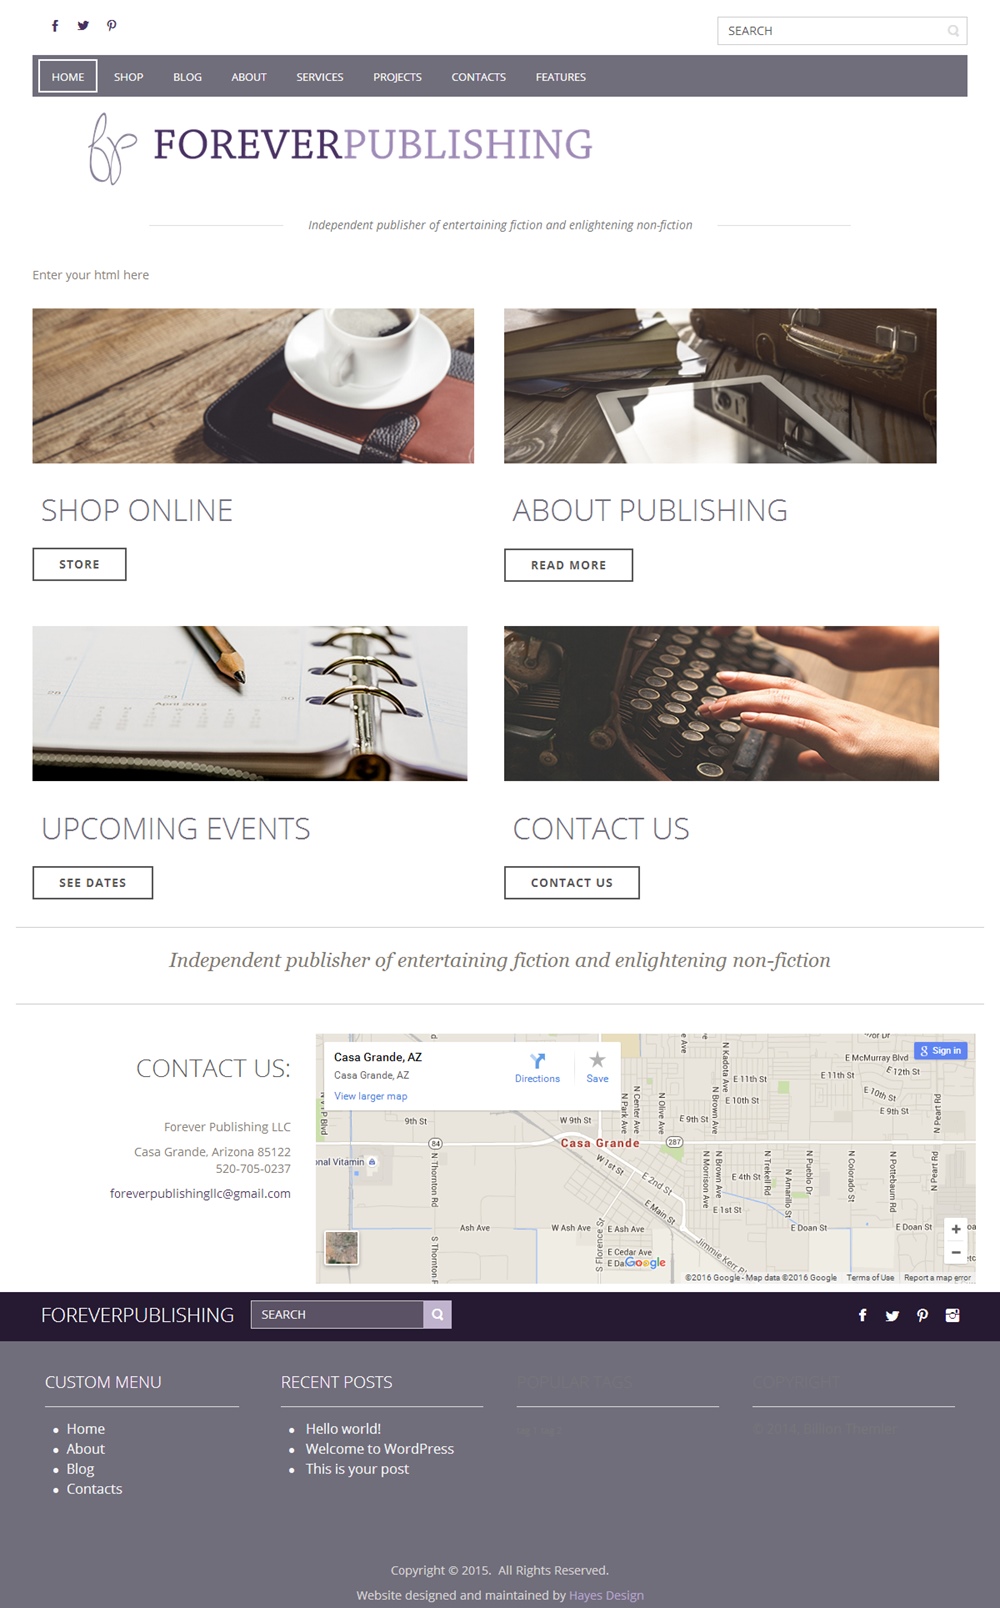Viewport: 1000px width, 1608px height.
Task: Open the Hayes Design link in footer
Action: (606, 1595)
